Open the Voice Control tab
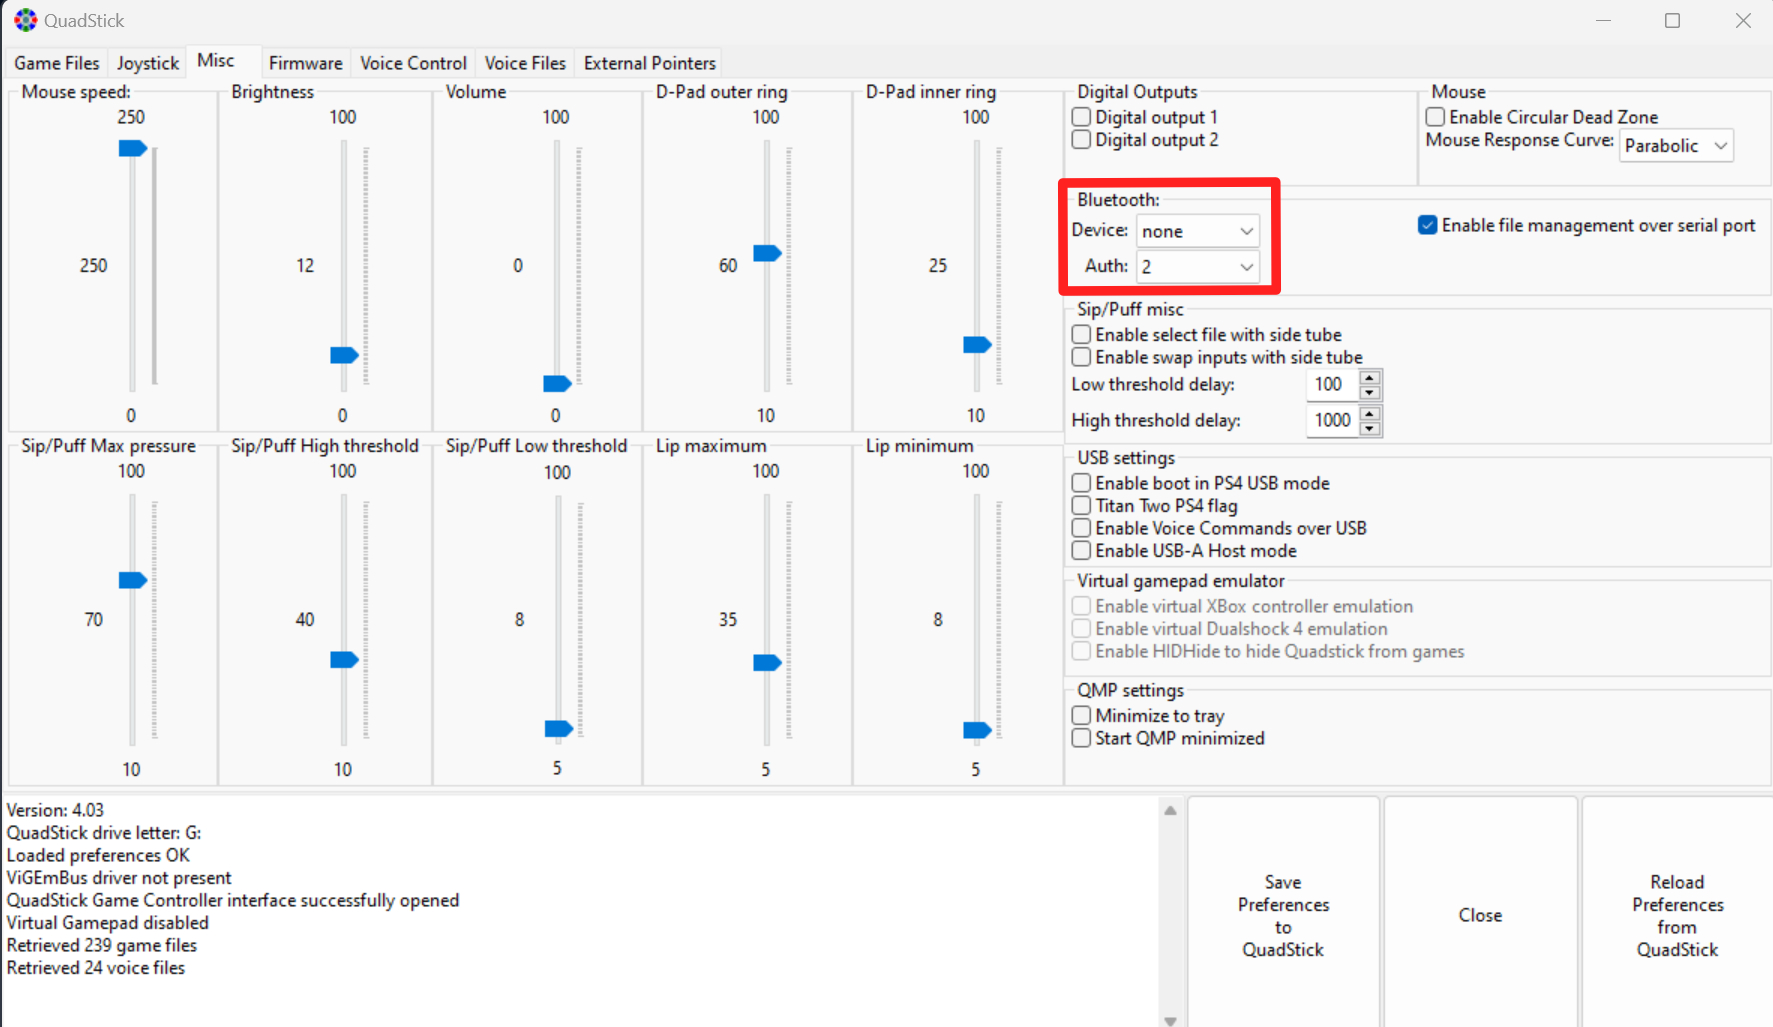Viewport: 1773px width, 1027px height. click(413, 63)
